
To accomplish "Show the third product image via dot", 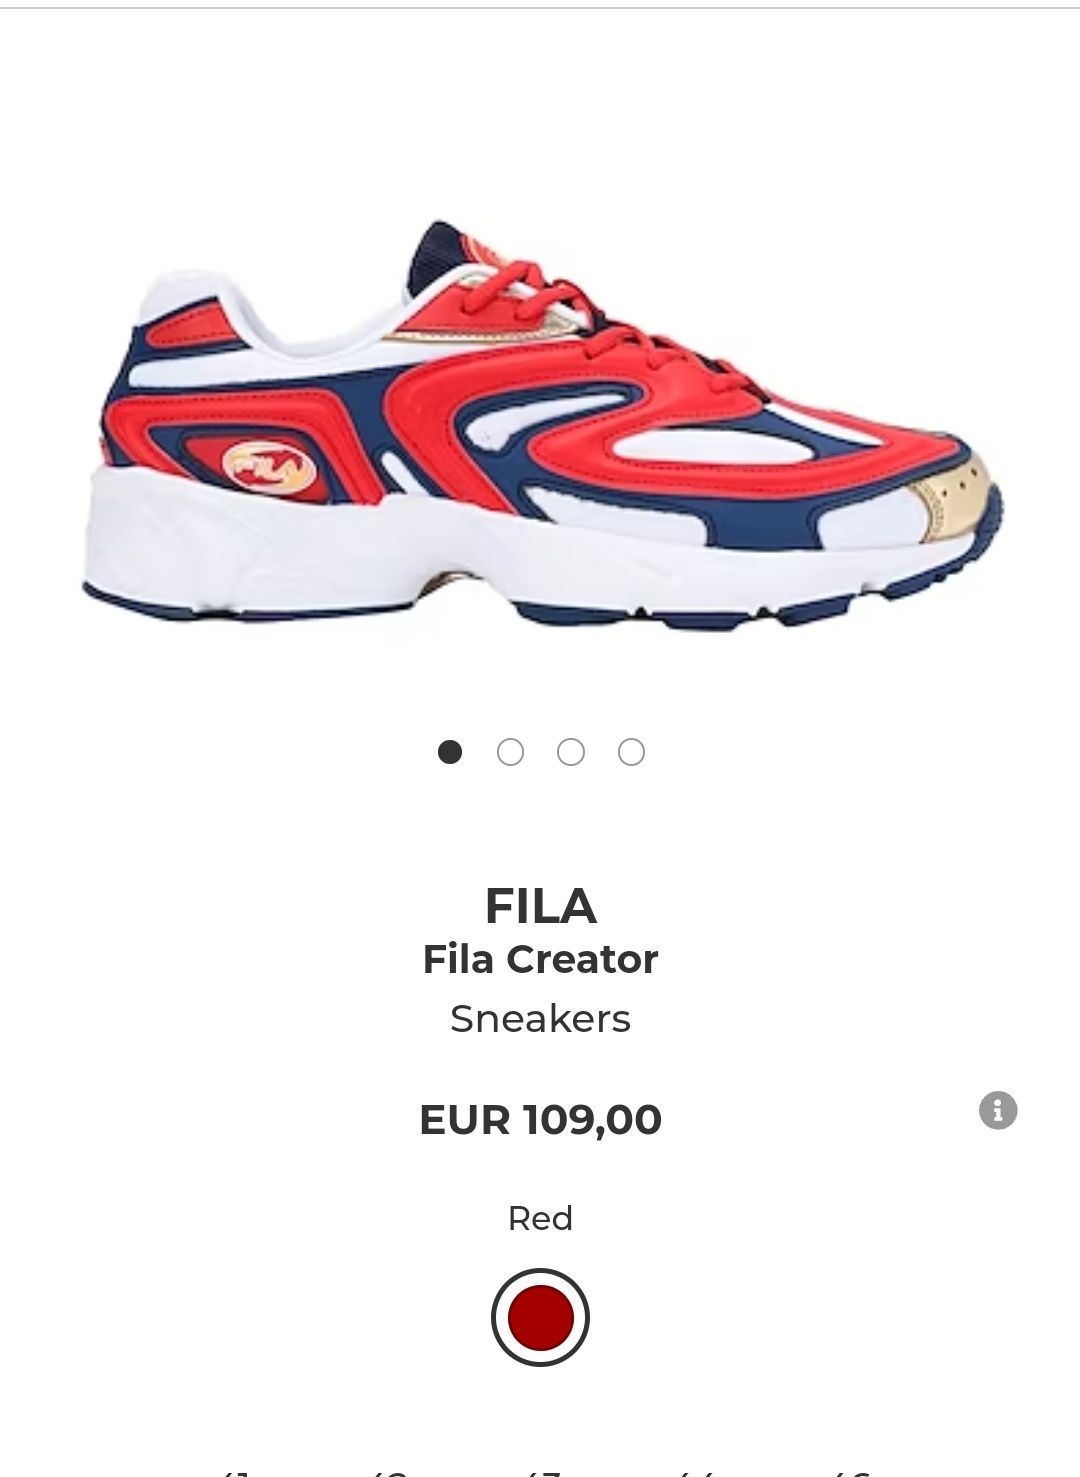I will 571,751.
